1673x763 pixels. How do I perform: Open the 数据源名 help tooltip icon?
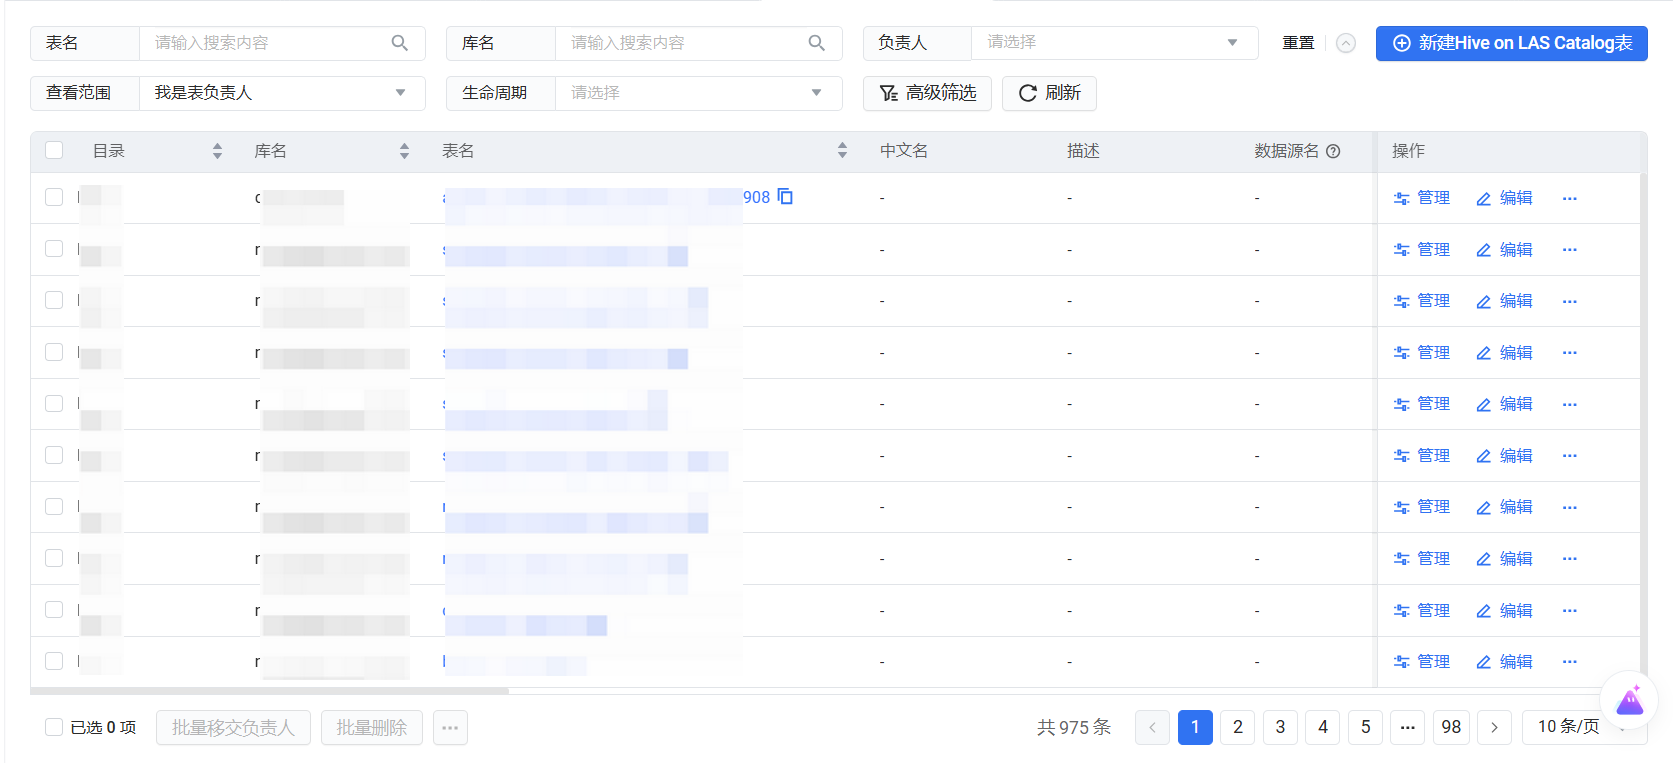pos(1333,151)
